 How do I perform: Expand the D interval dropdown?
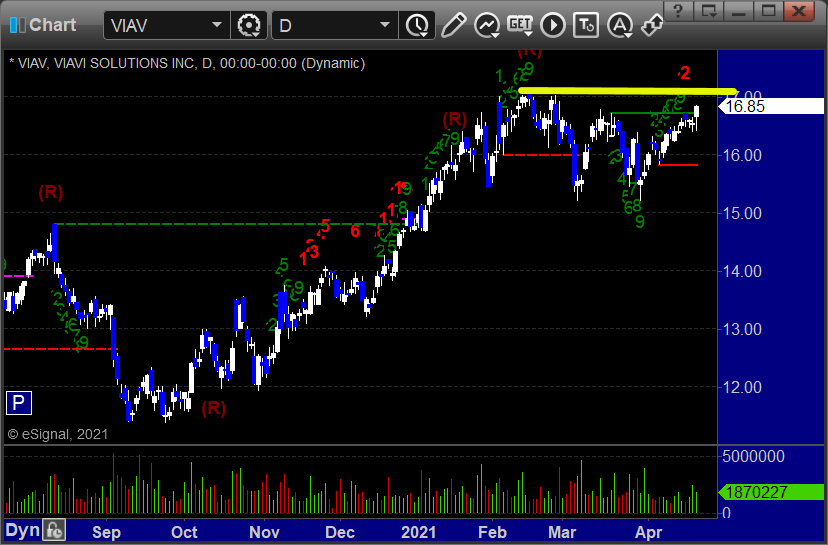385,25
